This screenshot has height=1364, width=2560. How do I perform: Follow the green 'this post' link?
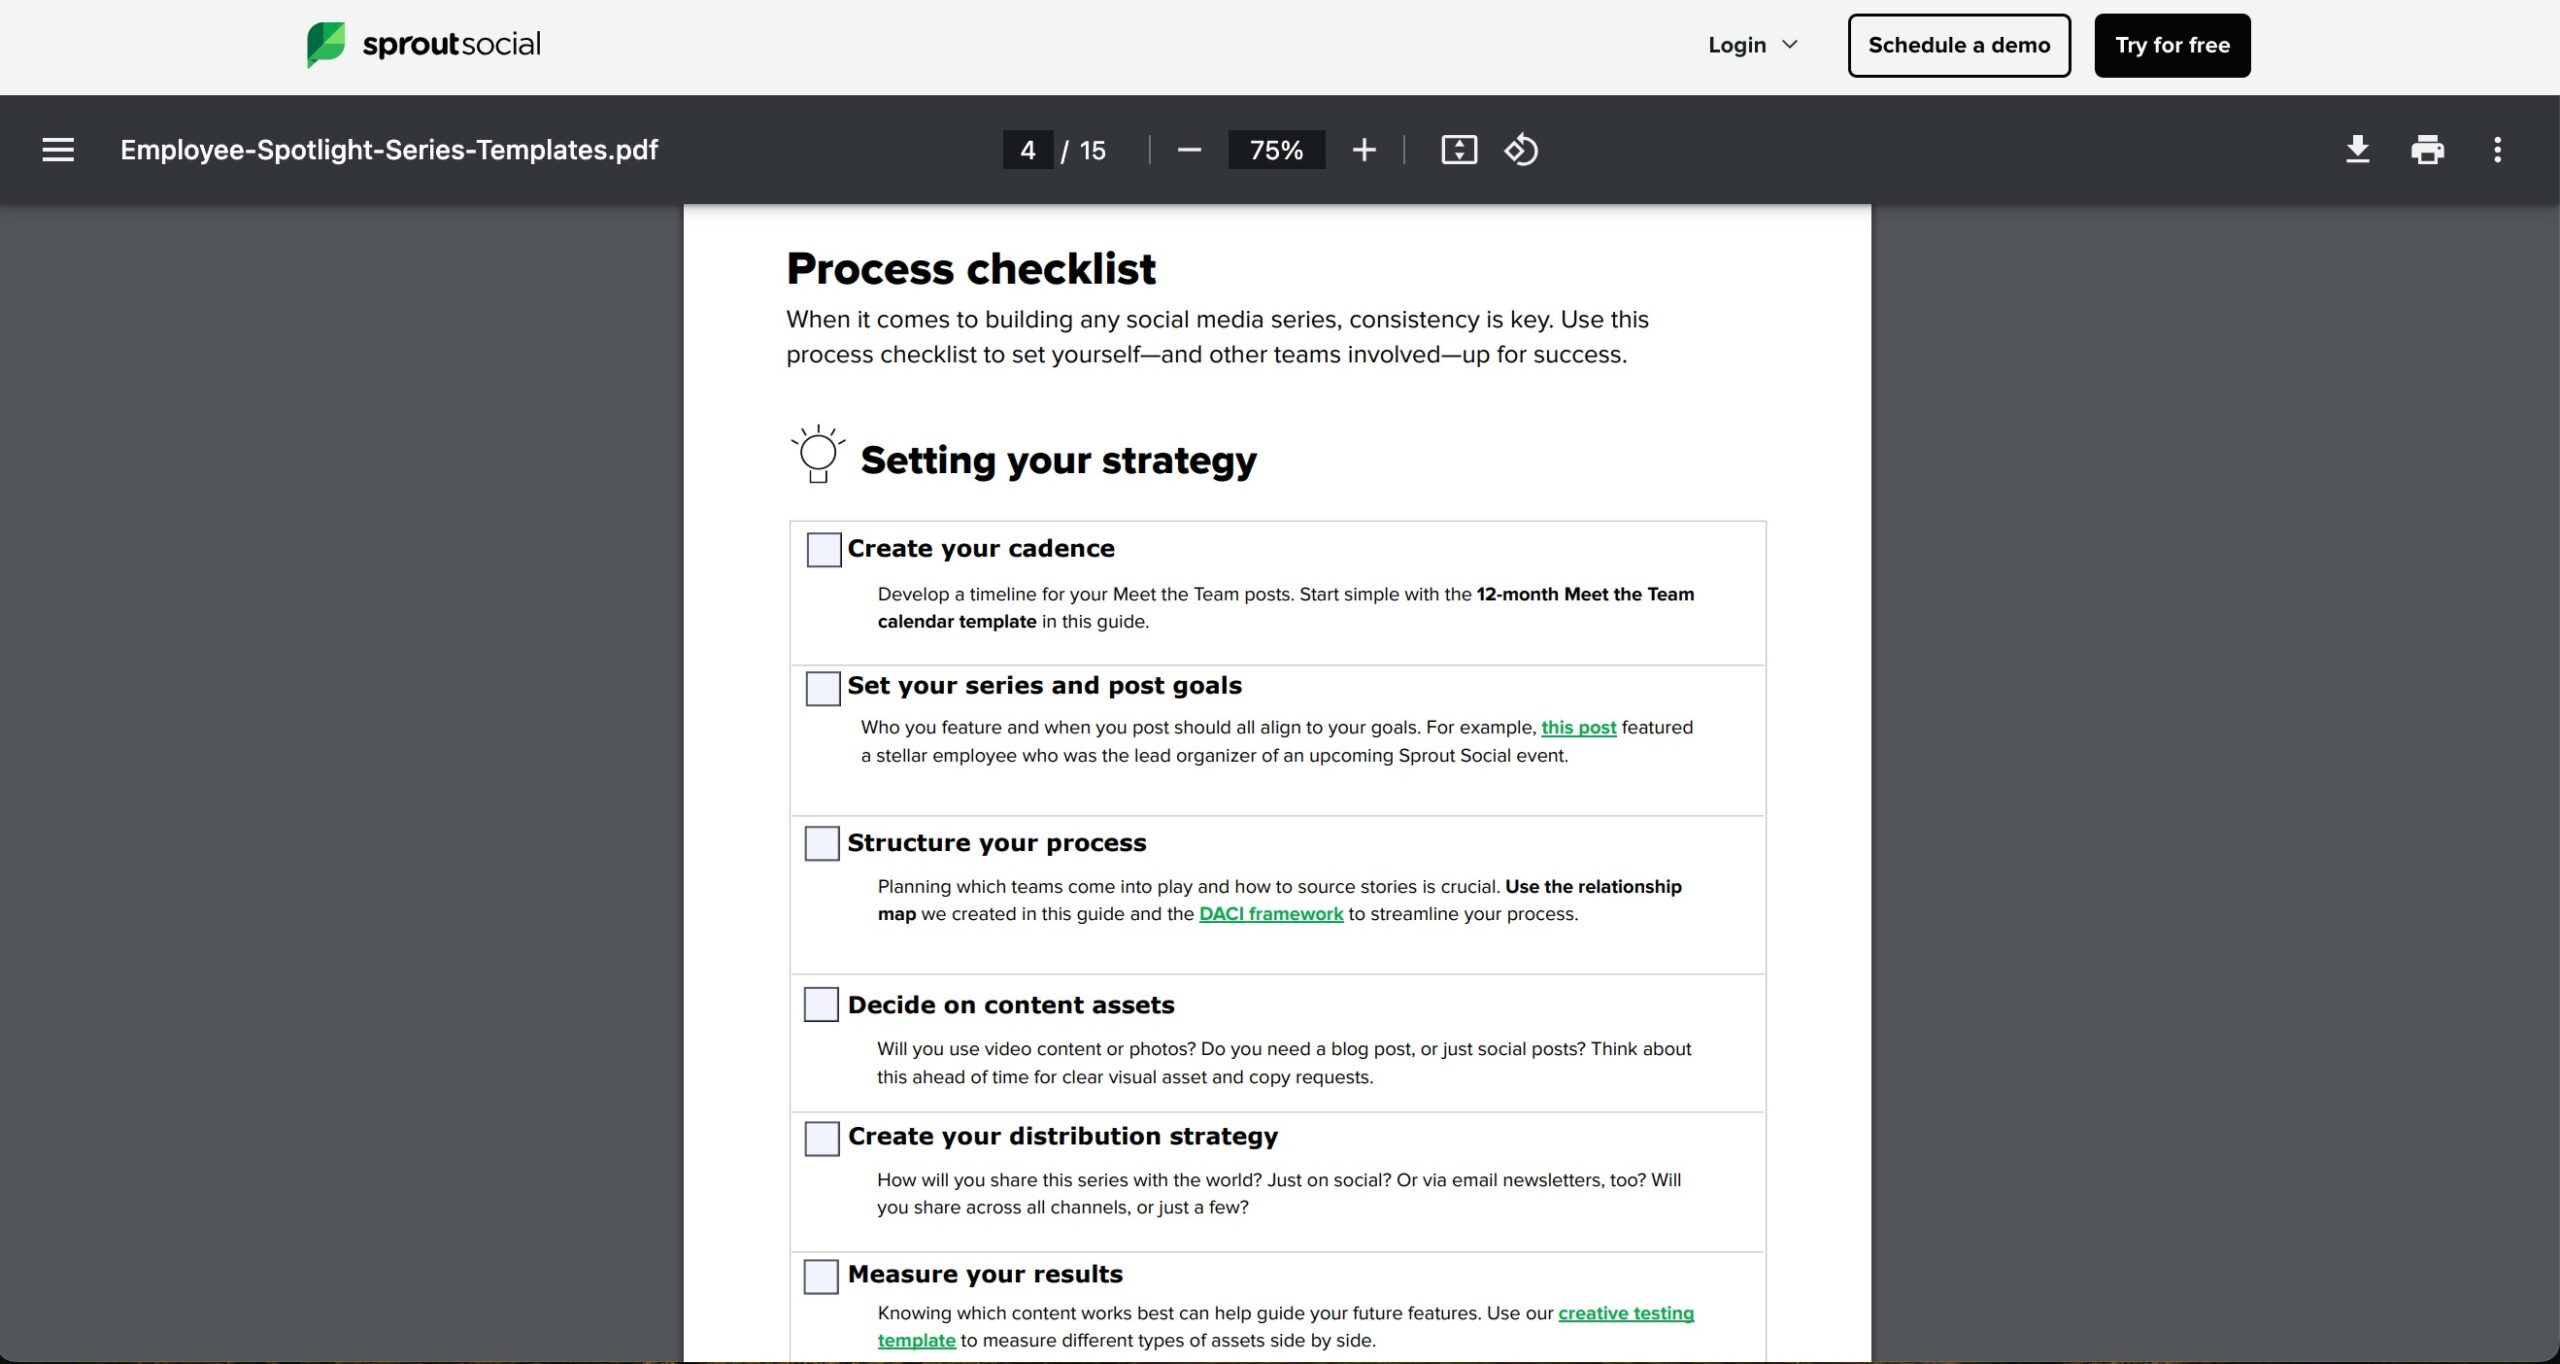(x=1578, y=727)
